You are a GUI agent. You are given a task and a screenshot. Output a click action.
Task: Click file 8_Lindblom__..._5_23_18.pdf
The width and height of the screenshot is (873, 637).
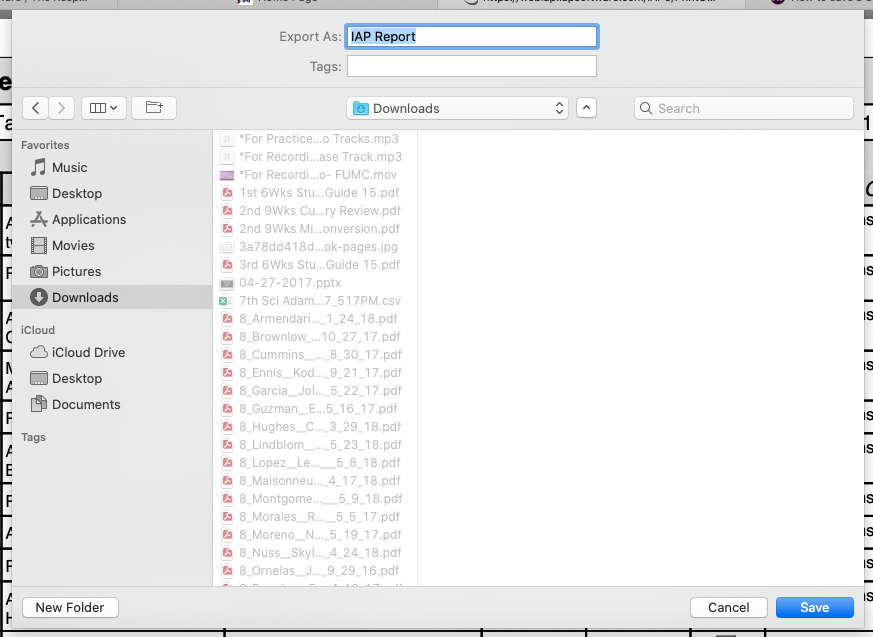coord(315,445)
